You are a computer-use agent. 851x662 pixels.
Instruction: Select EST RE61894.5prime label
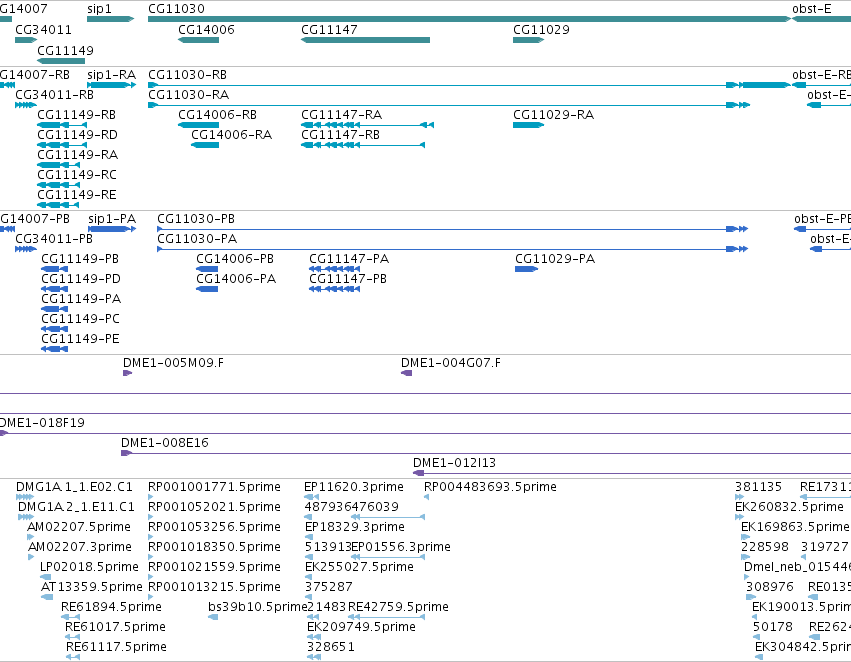pyautogui.click(x=111, y=607)
